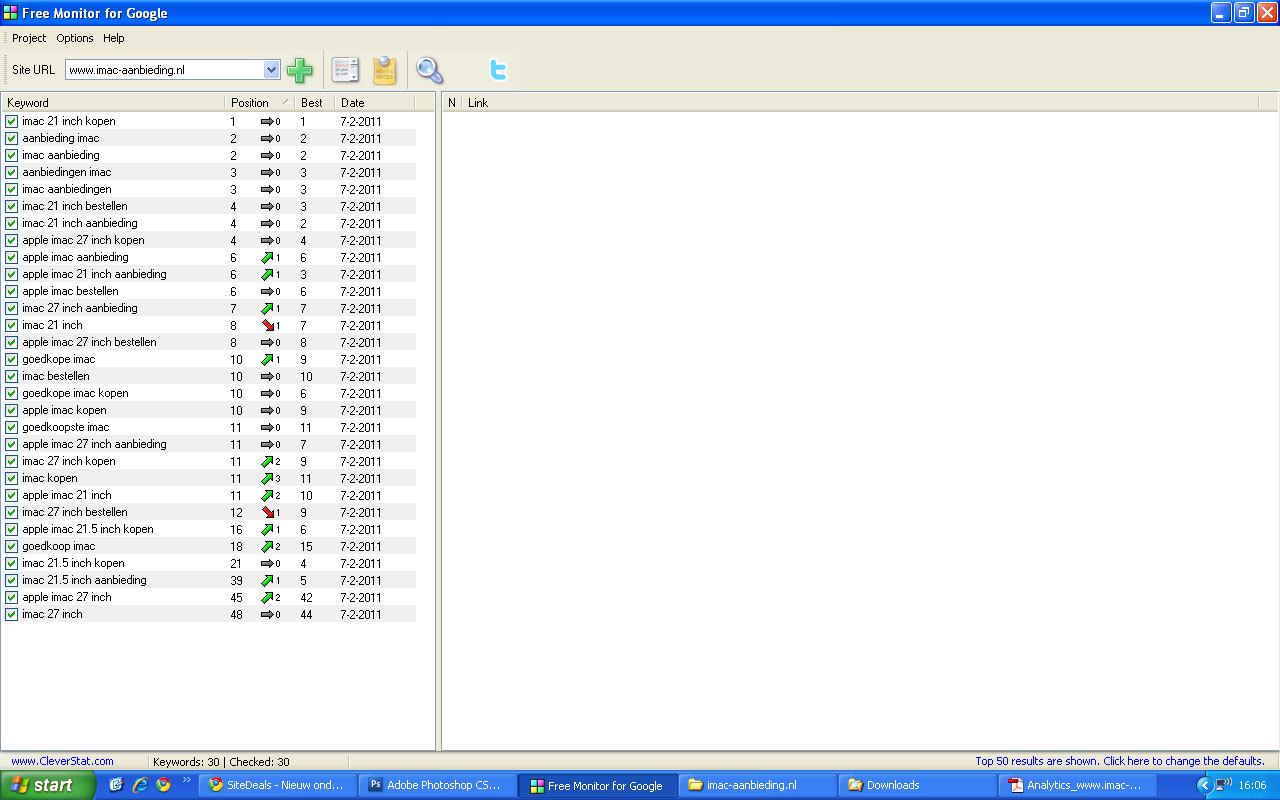
Task: Toggle checkbox for 'goedkoop imac'
Action: (x=12, y=546)
